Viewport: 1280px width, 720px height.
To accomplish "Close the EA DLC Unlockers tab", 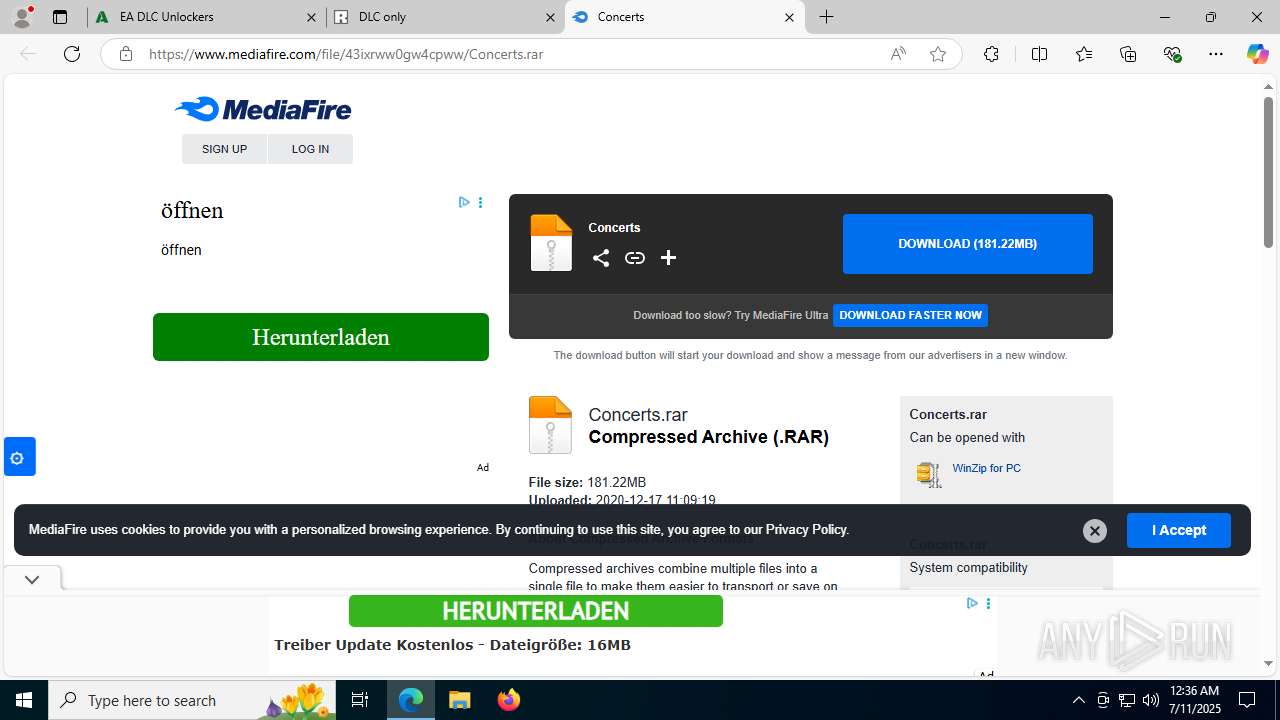I will coord(311,17).
